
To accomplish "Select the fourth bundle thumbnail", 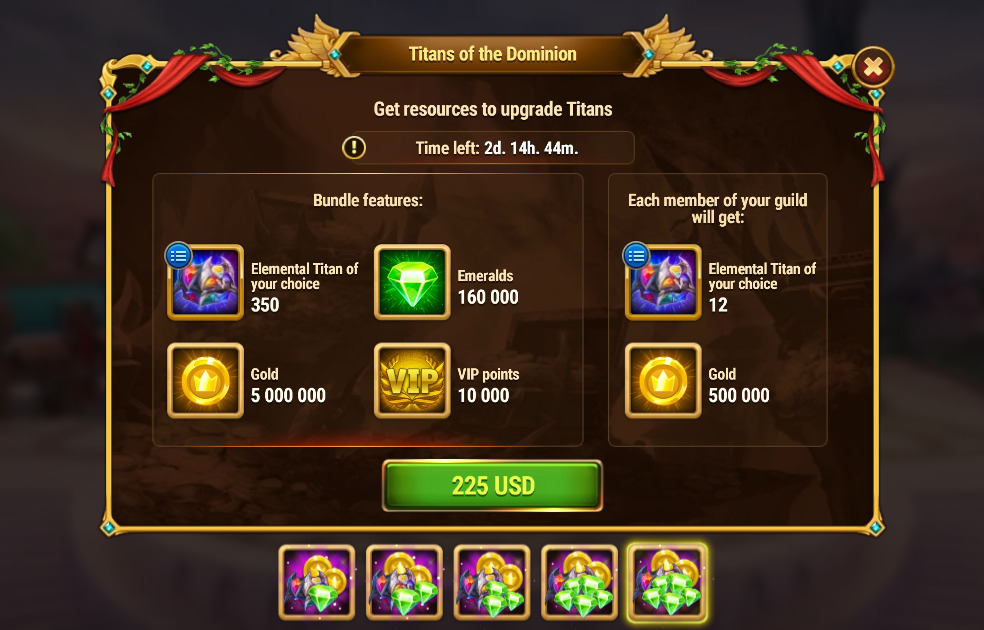I will [579, 582].
